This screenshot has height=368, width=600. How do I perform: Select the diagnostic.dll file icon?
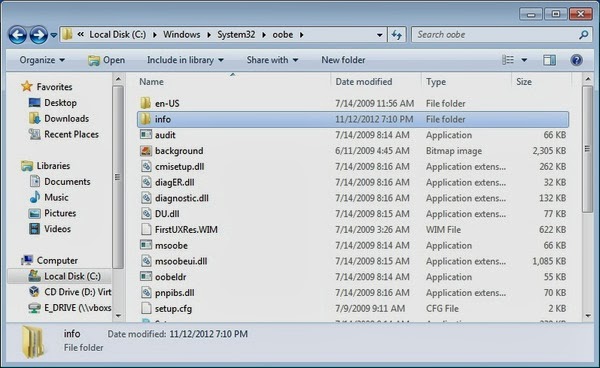pos(146,198)
